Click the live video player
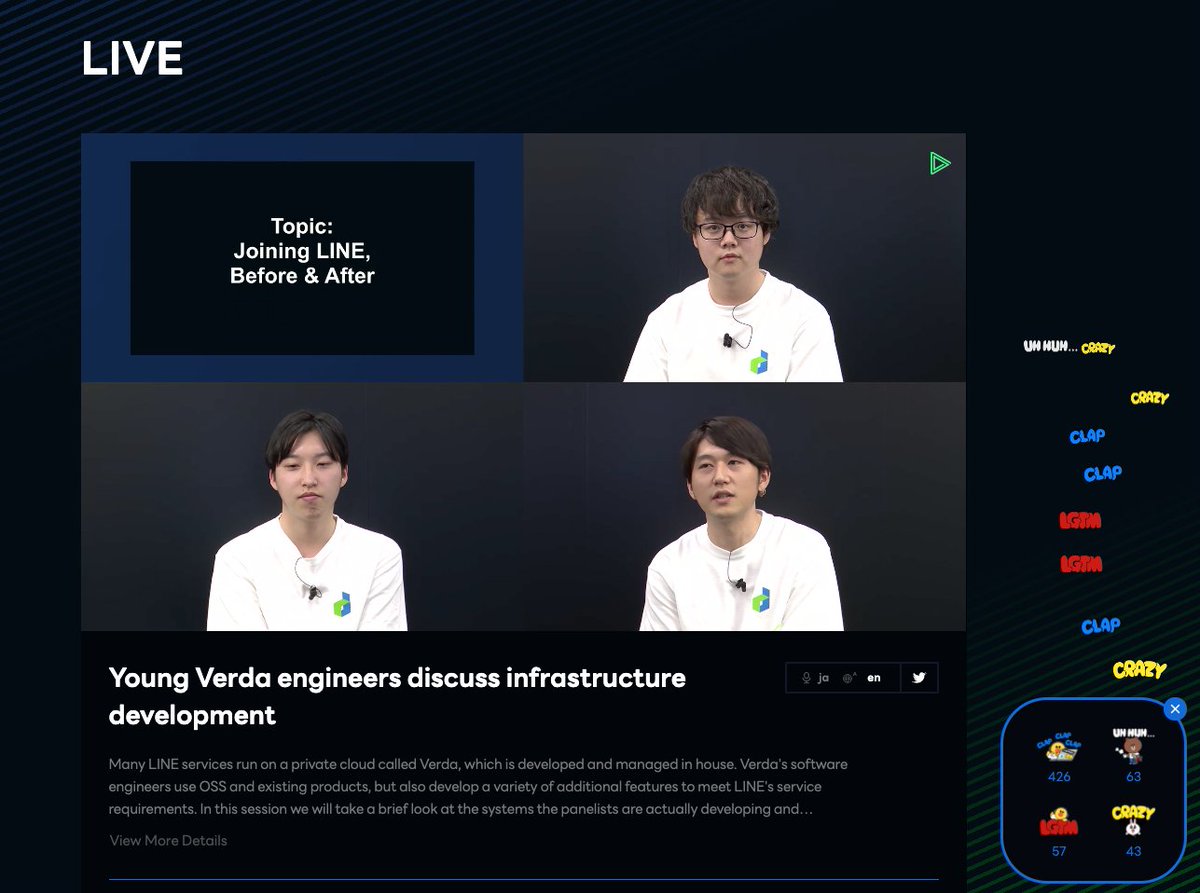 523,382
